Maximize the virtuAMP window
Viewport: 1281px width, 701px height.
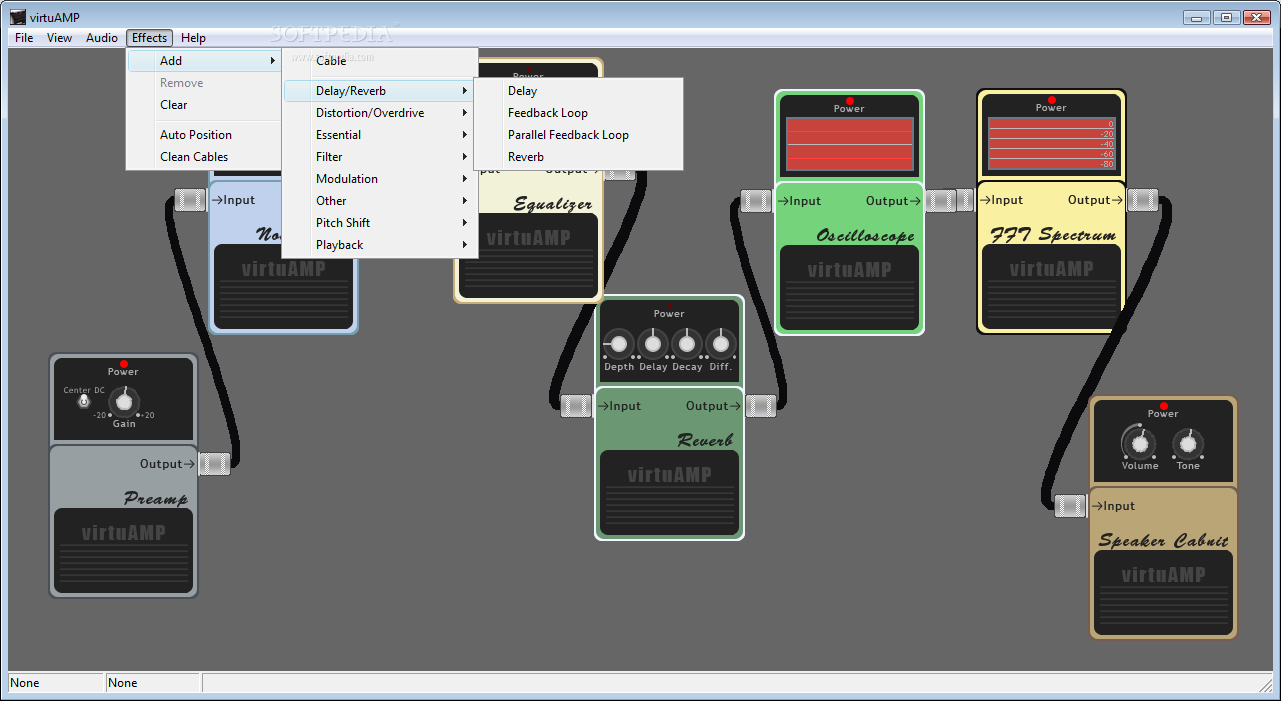coord(1226,17)
